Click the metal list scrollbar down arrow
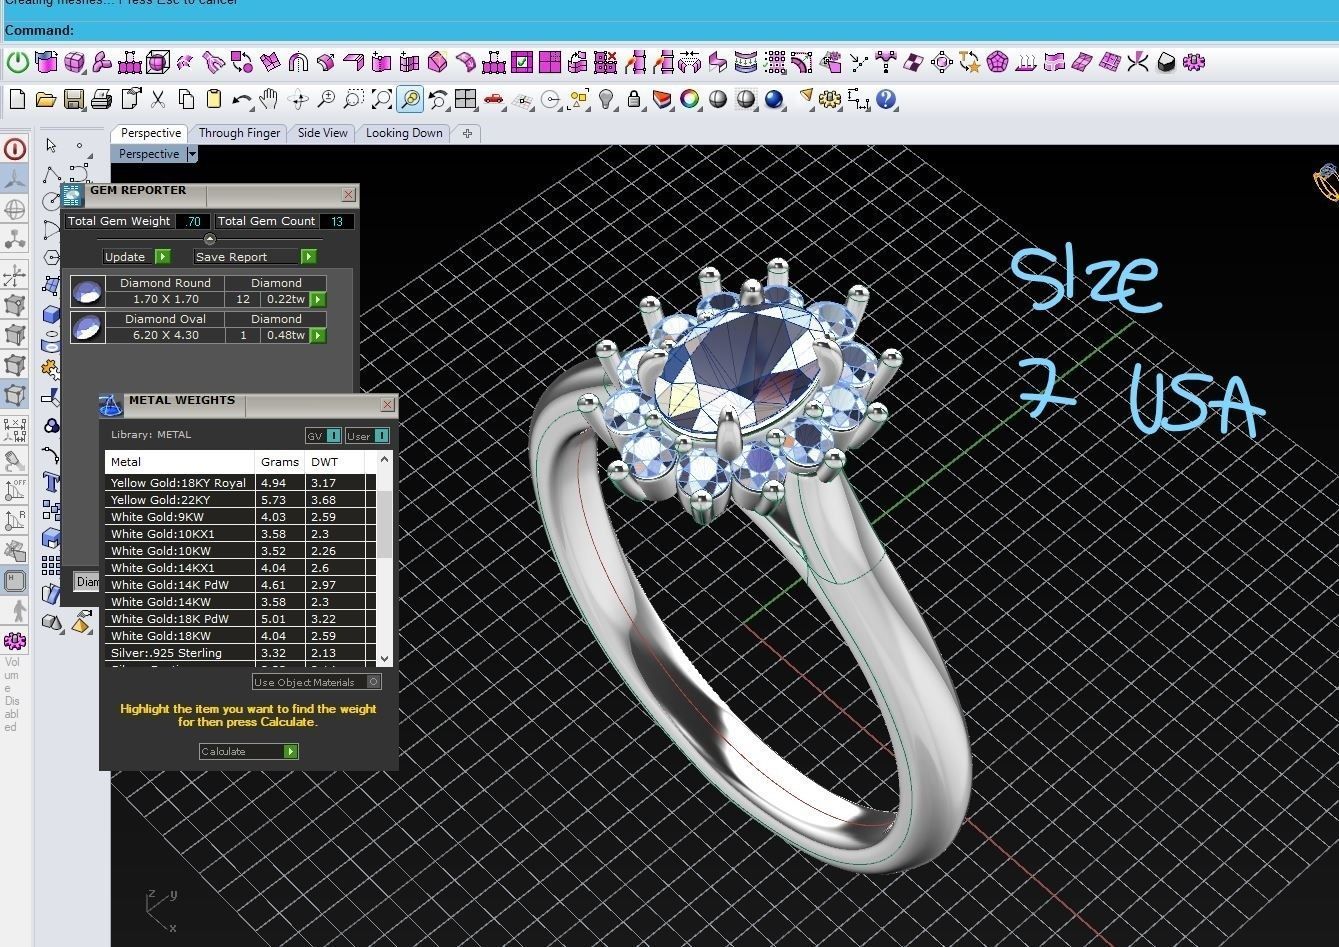This screenshot has width=1339, height=947. click(385, 659)
